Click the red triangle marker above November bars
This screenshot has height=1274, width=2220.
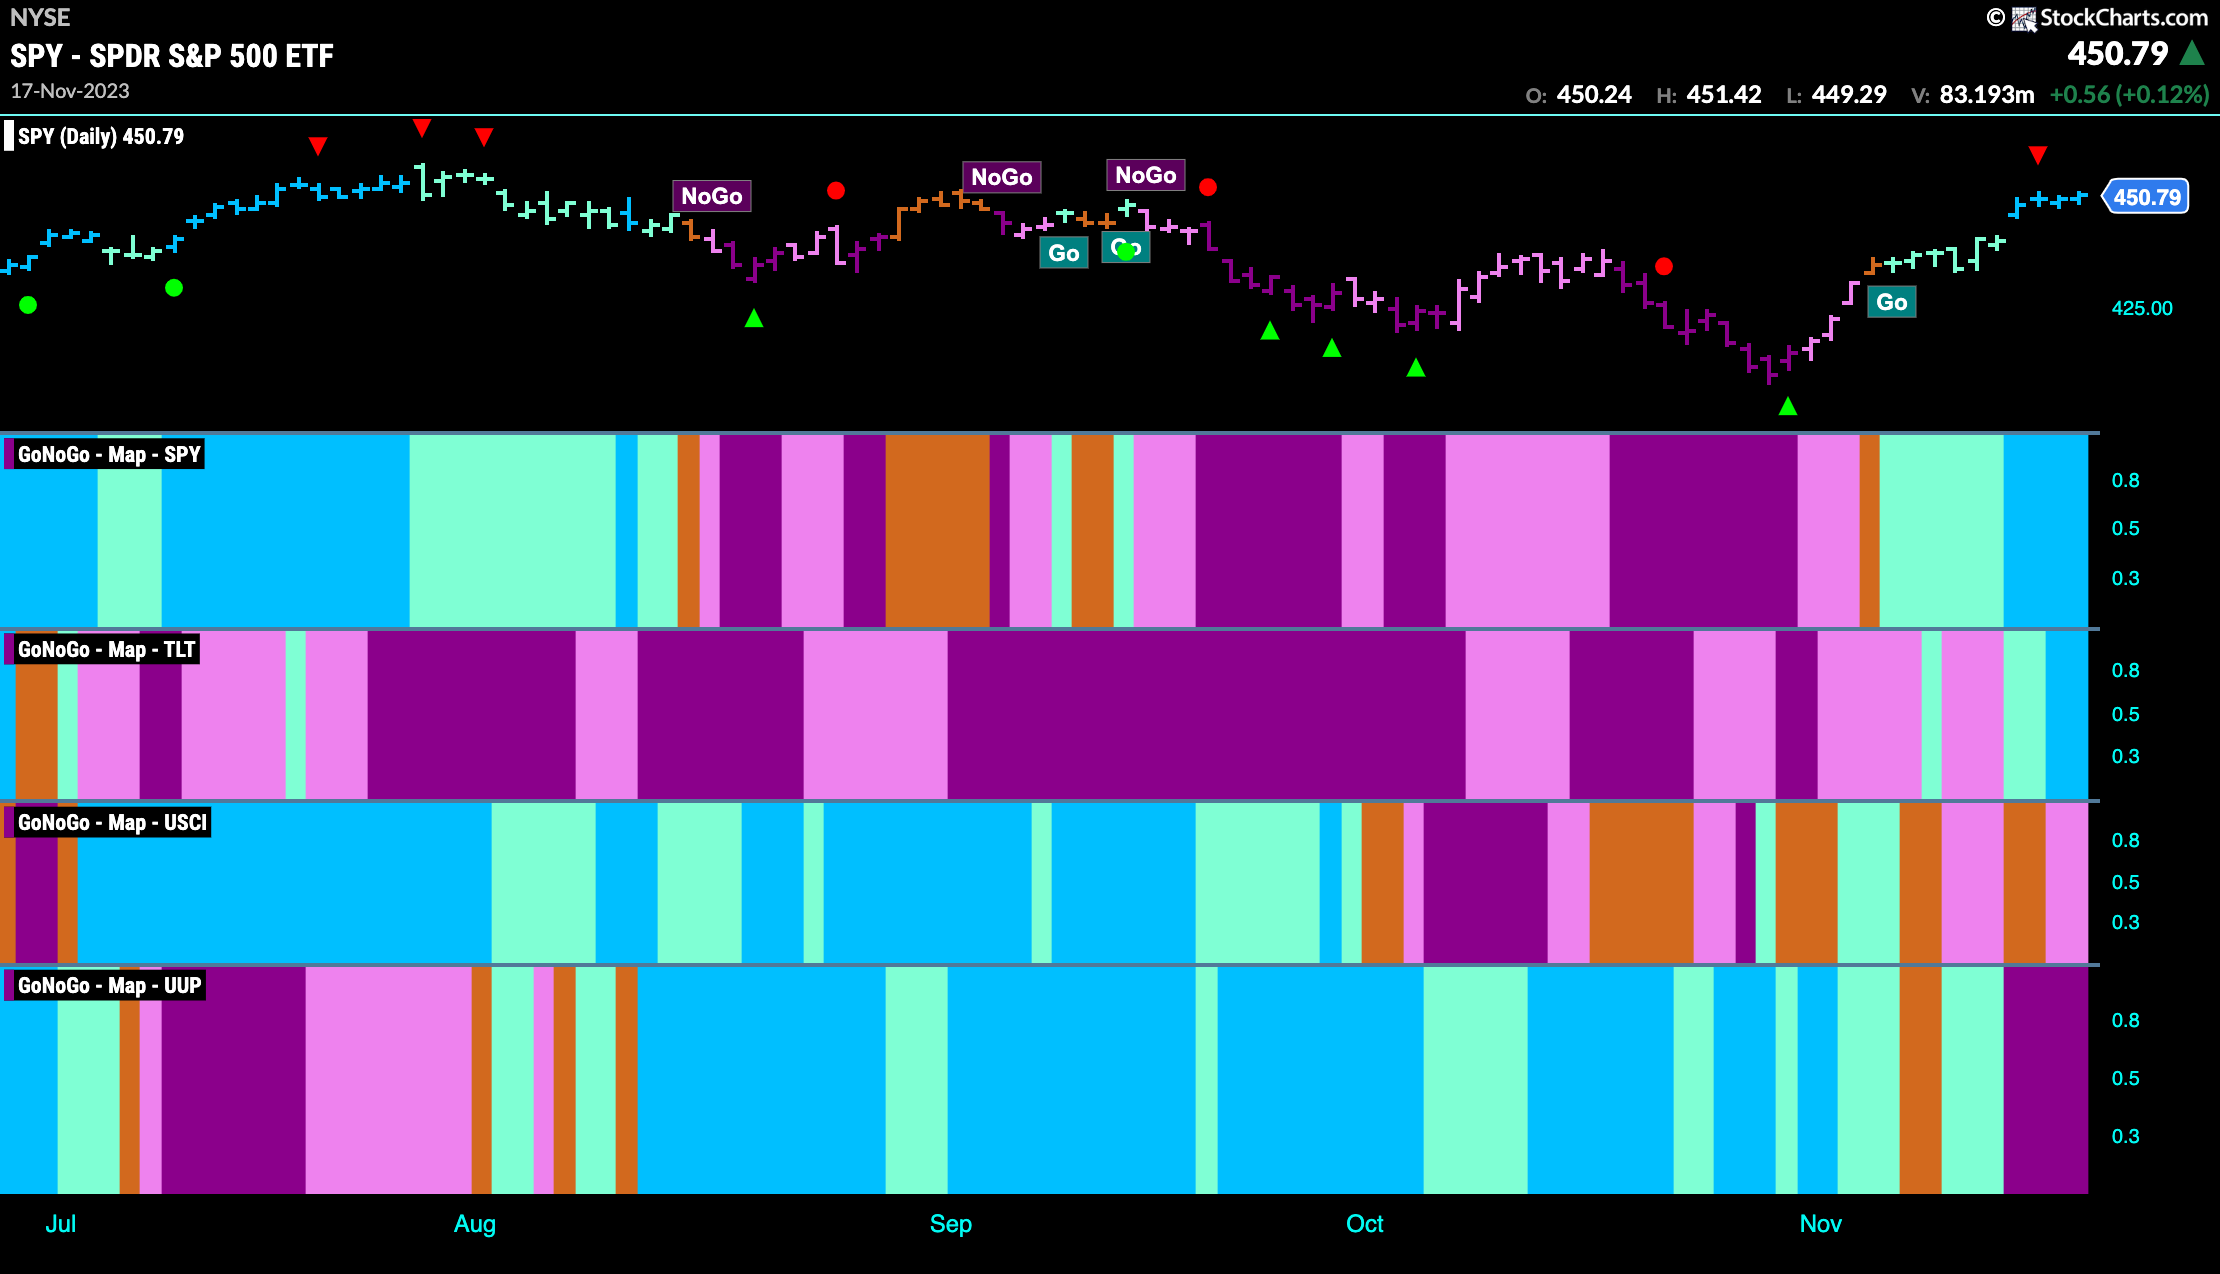point(2037,155)
